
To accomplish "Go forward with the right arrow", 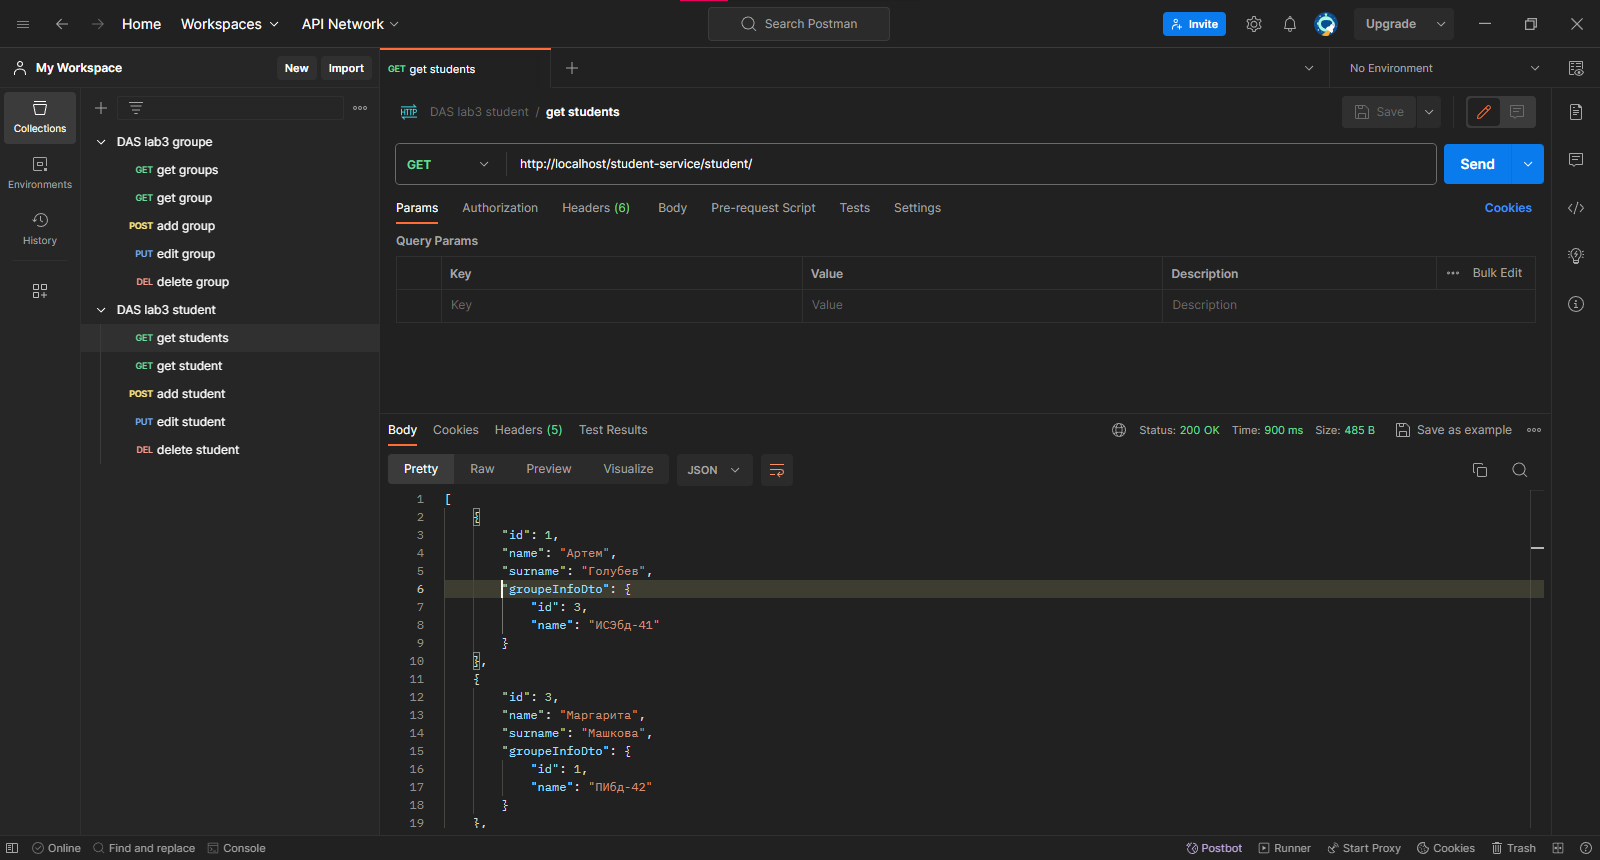I will [98, 24].
